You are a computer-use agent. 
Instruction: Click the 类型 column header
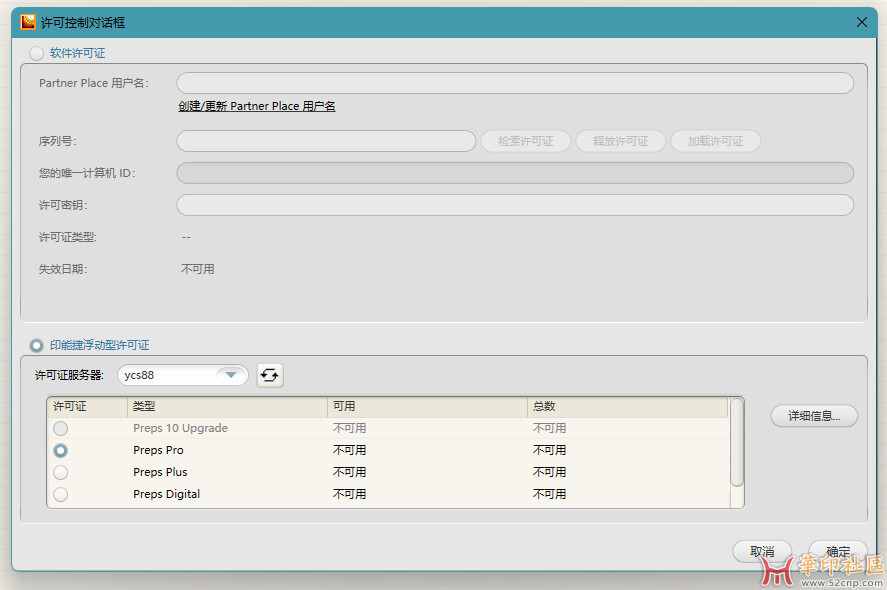point(227,407)
